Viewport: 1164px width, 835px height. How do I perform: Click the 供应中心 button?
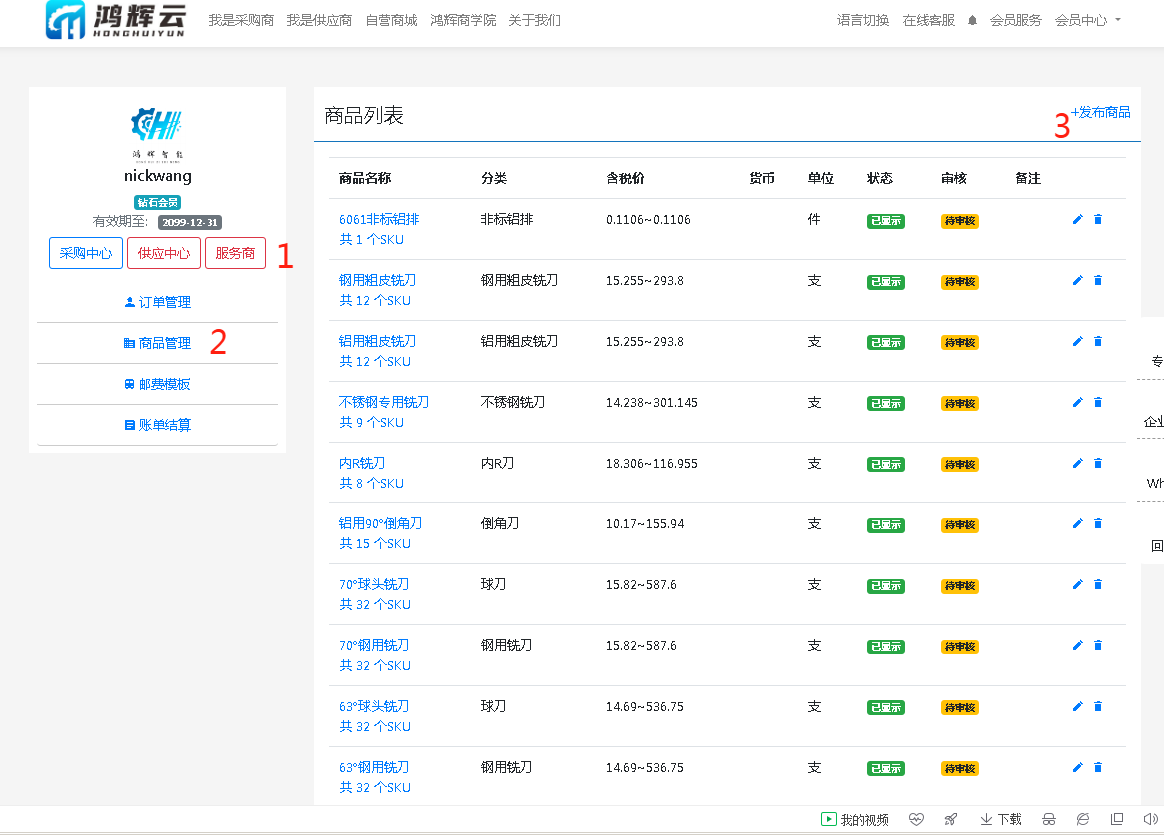tap(164, 253)
